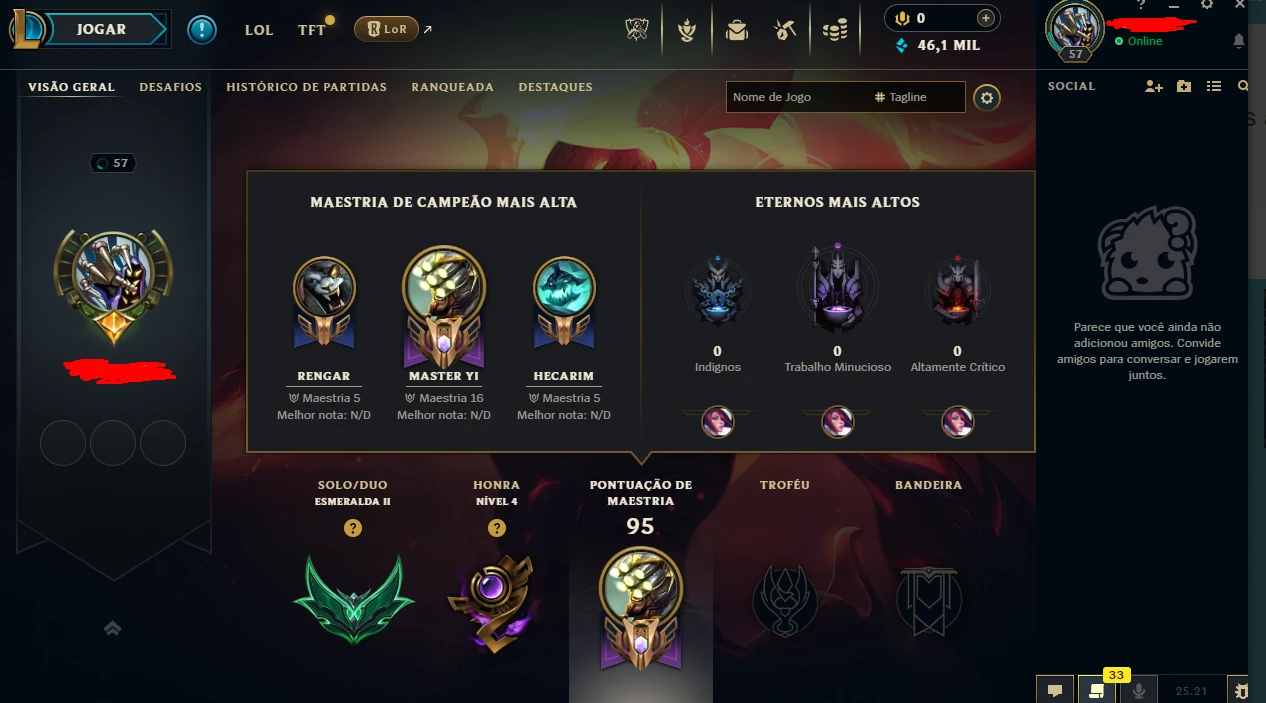Open the Store coins icon
This screenshot has height=703, width=1266.
[x=834, y=30]
